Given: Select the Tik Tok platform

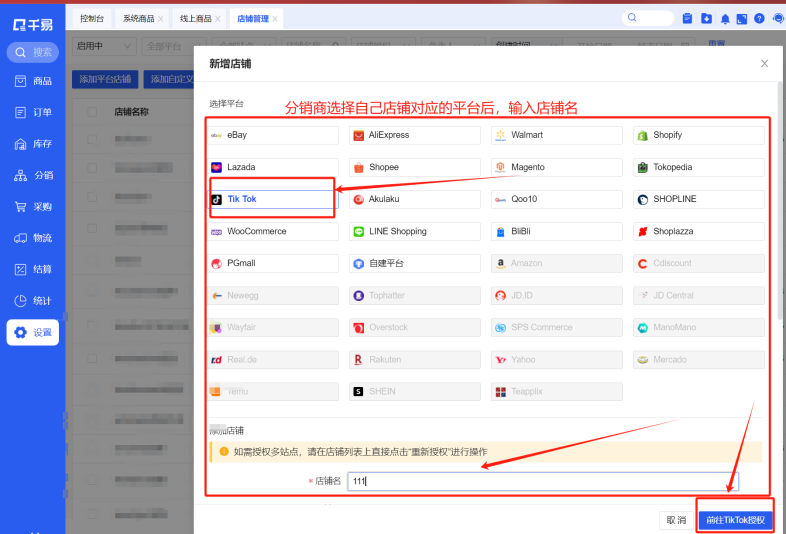Looking at the screenshot, I should 273,199.
